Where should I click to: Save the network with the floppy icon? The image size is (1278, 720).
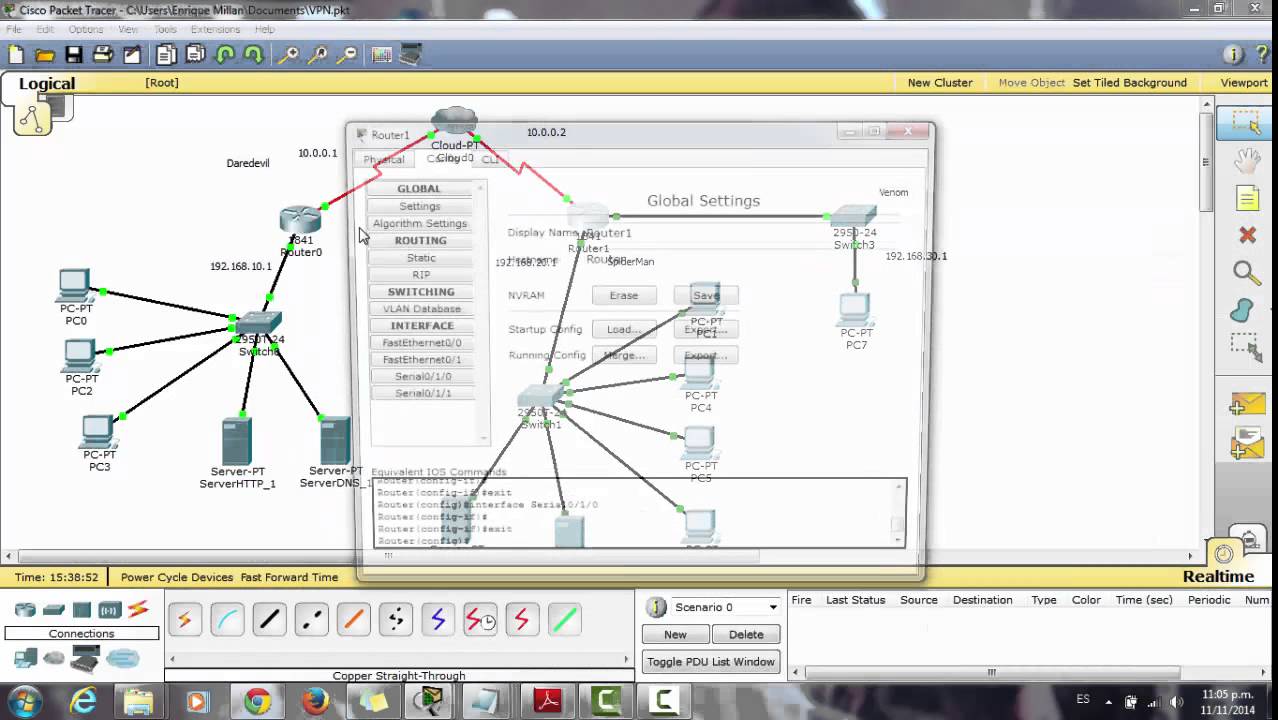(x=73, y=55)
